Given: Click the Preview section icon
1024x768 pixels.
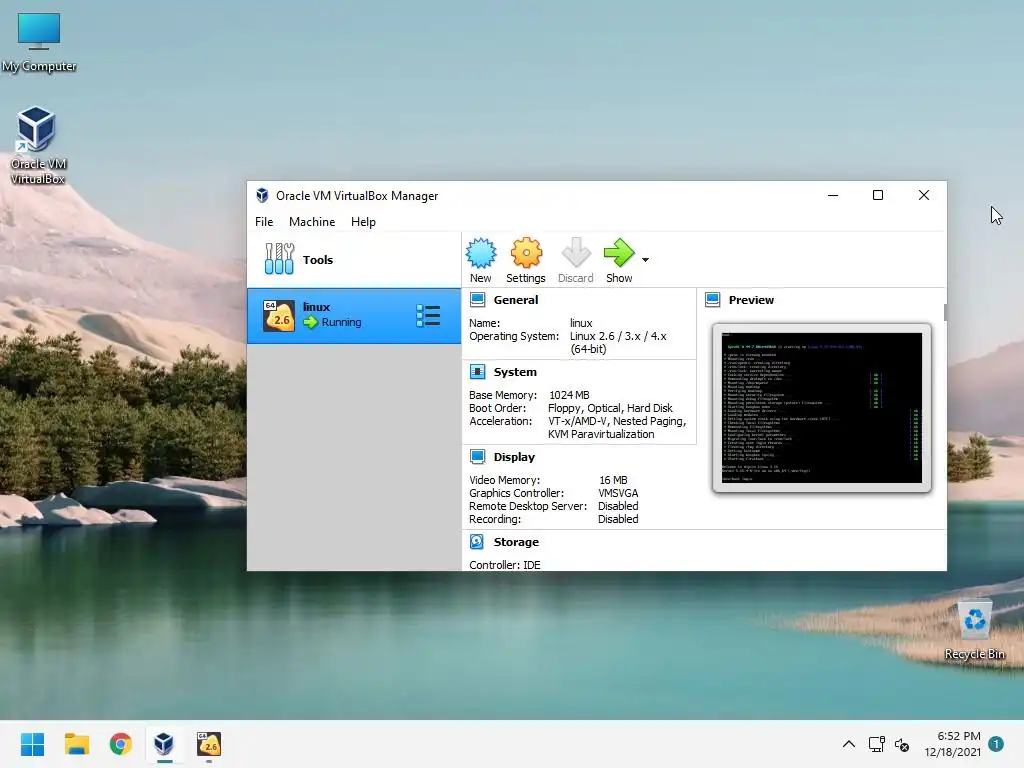Looking at the screenshot, I should (x=712, y=300).
